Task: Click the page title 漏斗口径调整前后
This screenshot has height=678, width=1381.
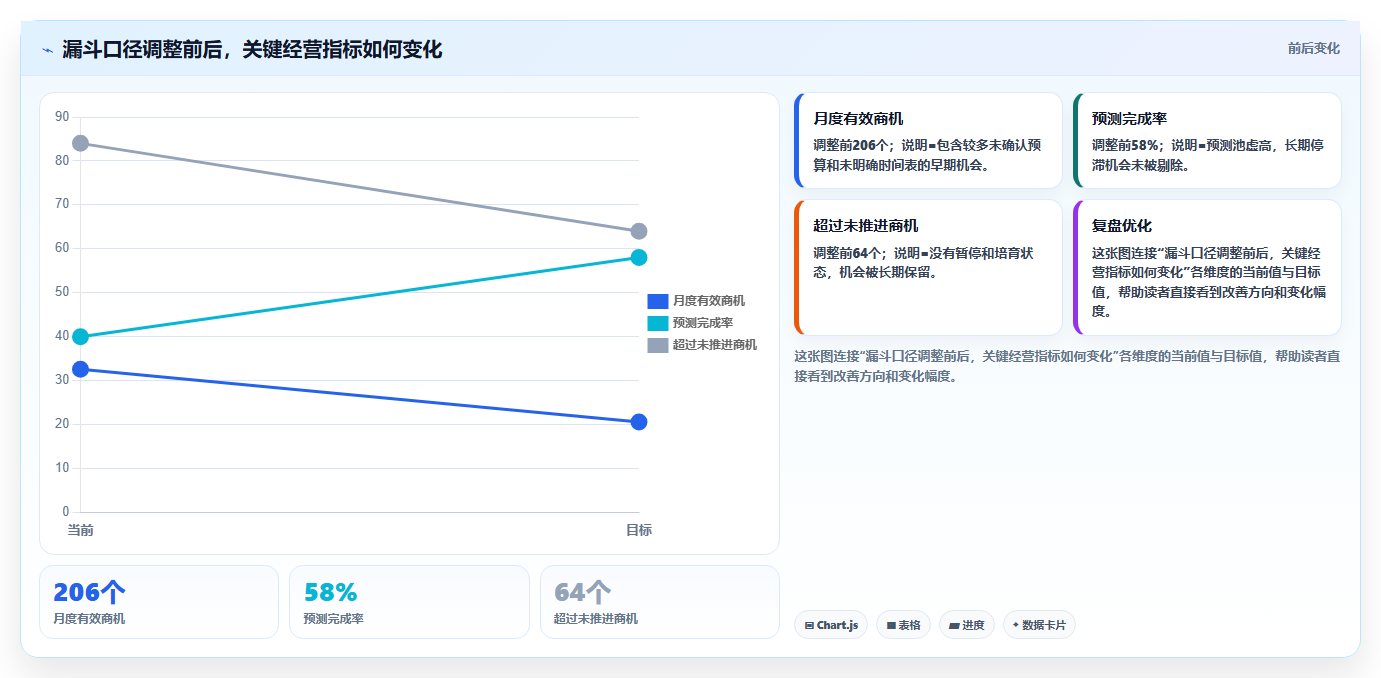Action: [252, 50]
